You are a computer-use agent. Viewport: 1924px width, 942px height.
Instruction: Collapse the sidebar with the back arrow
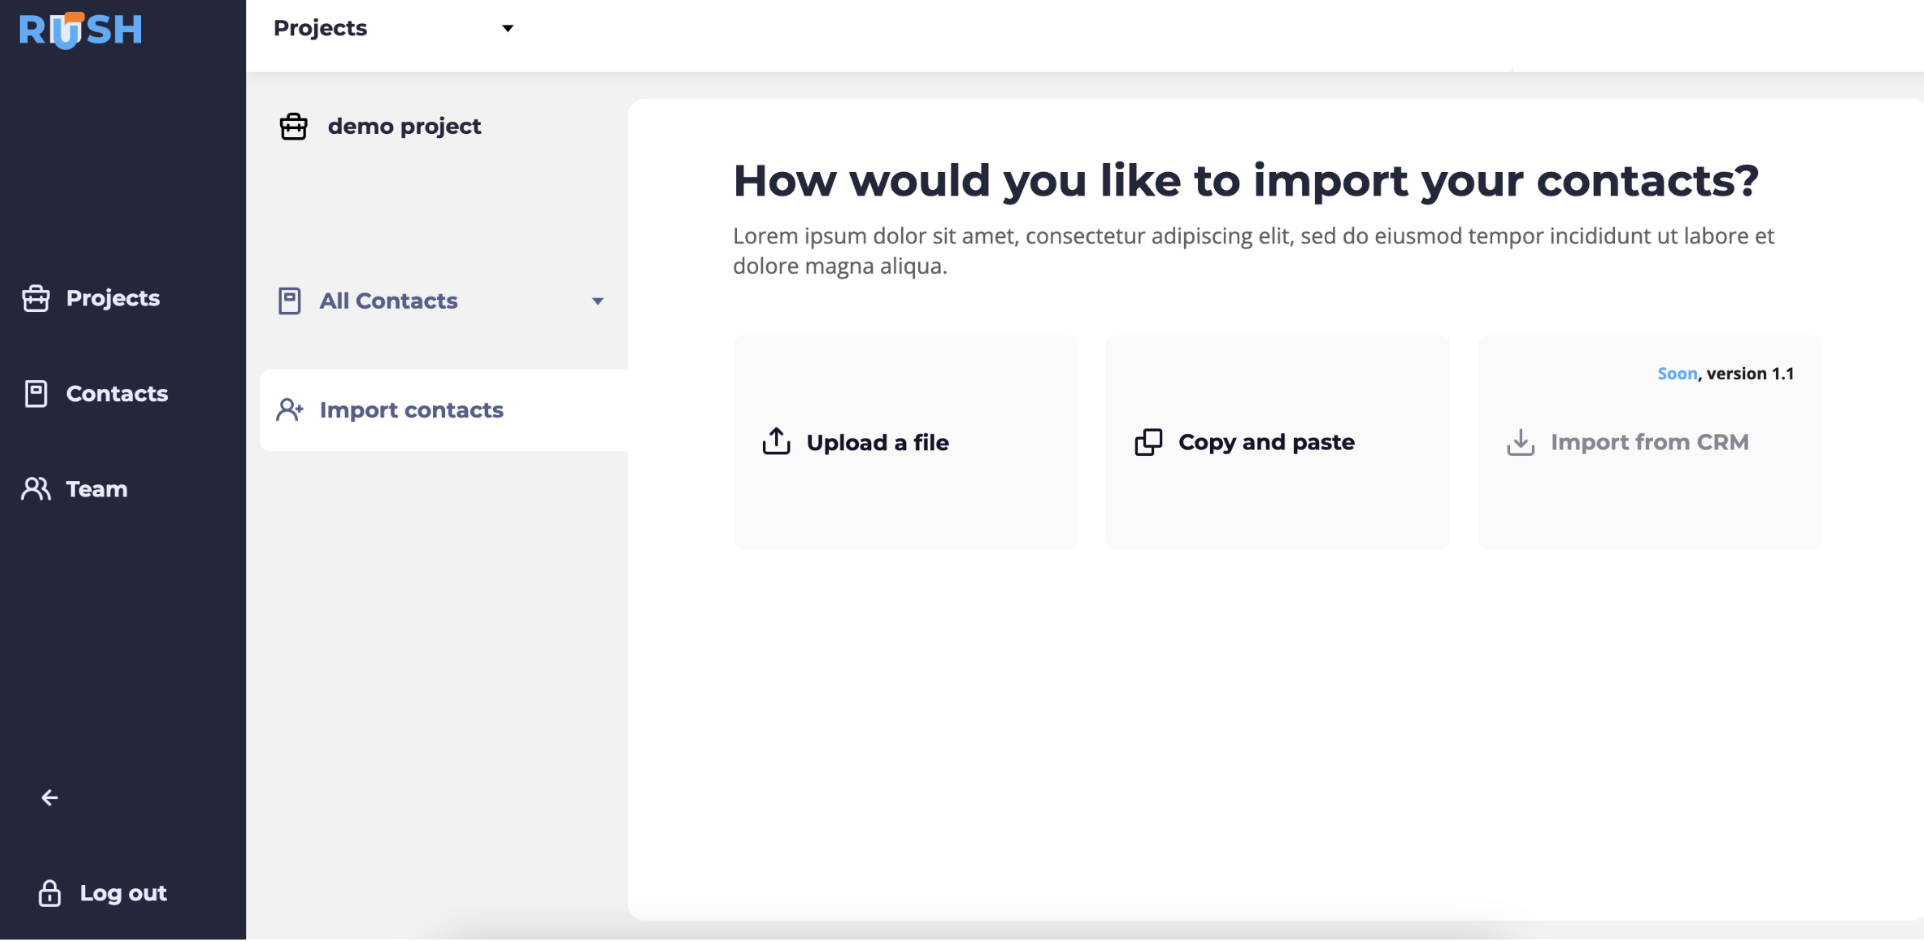coord(48,797)
